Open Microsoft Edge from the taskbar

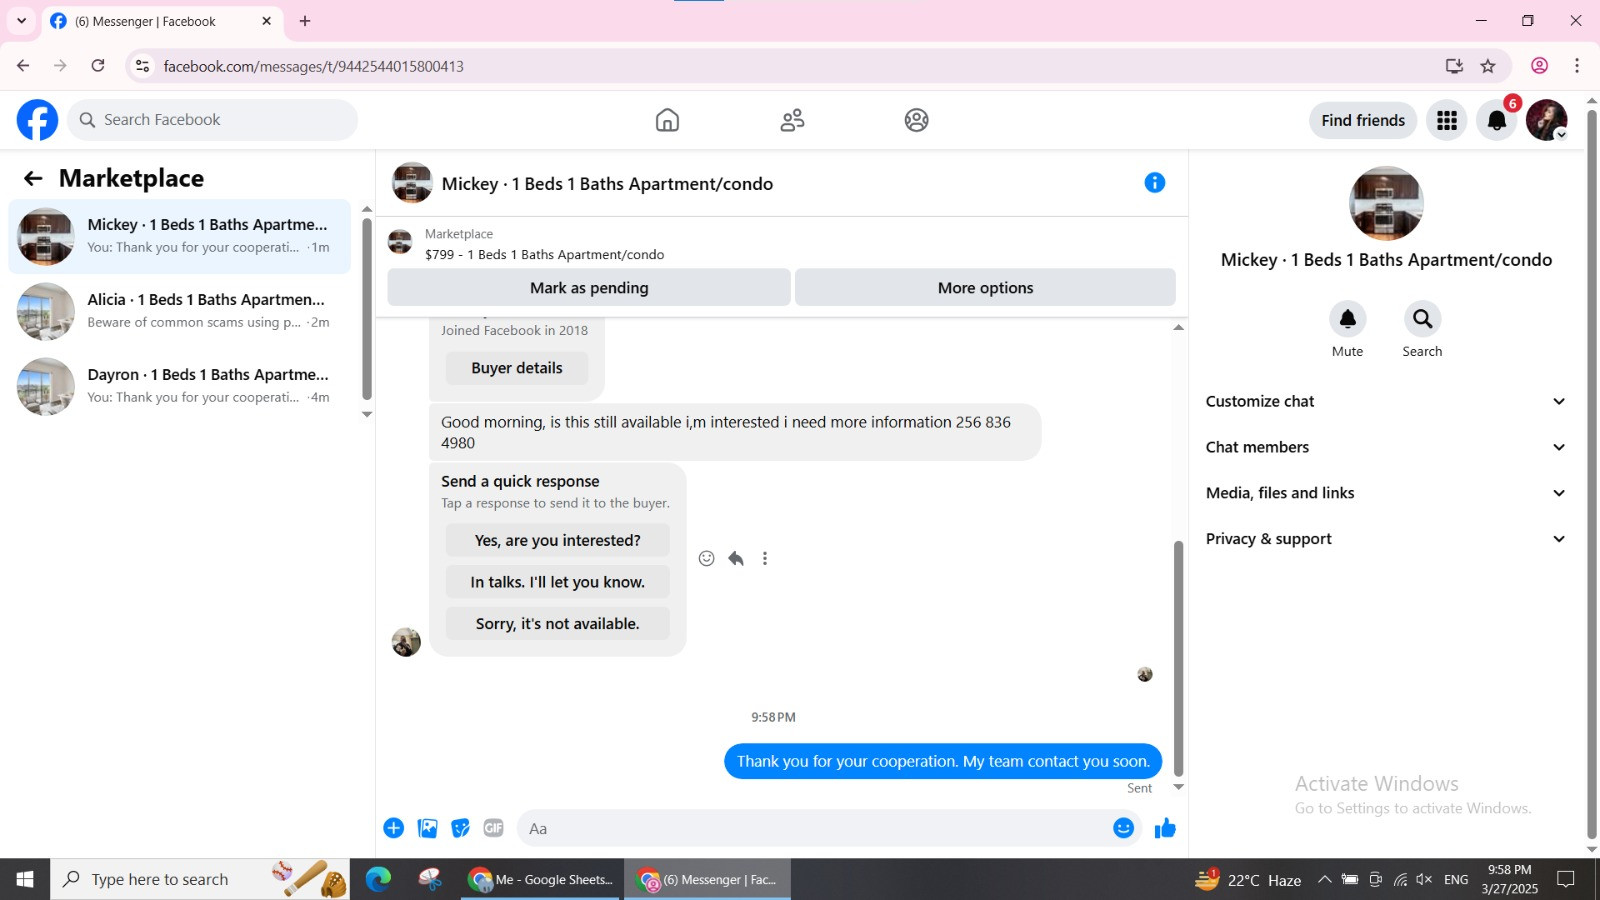point(378,879)
